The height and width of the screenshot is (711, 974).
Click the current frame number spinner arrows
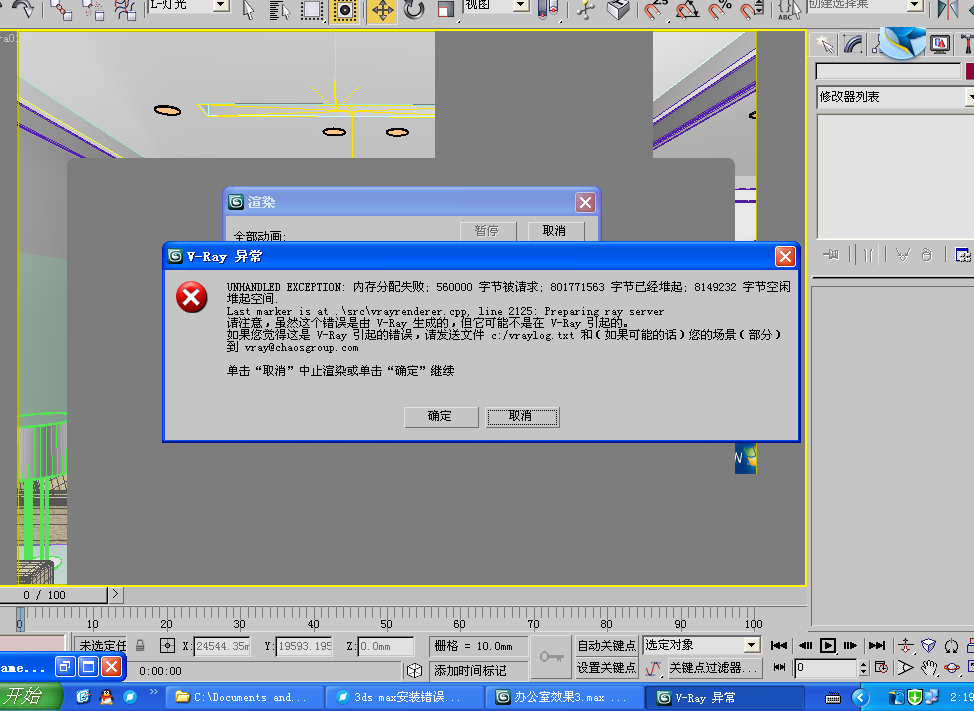863,668
